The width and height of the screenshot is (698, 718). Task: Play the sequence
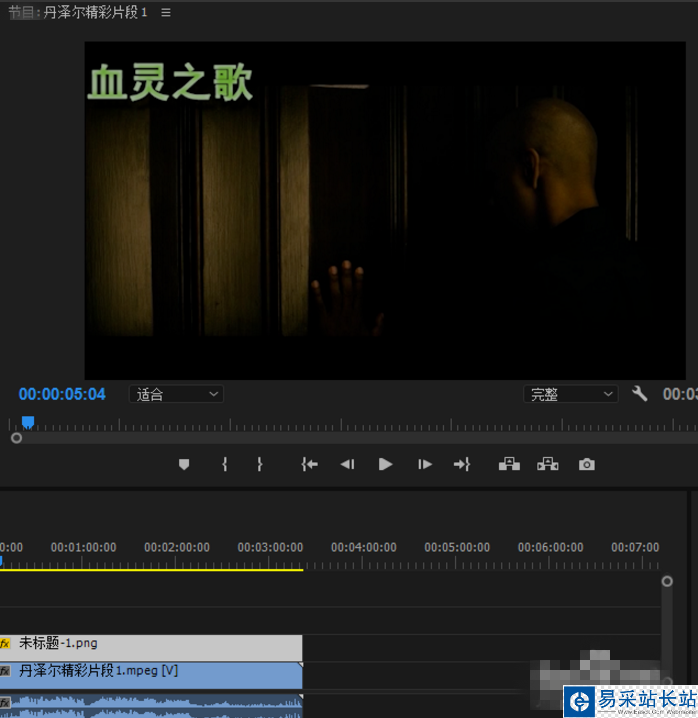386,464
